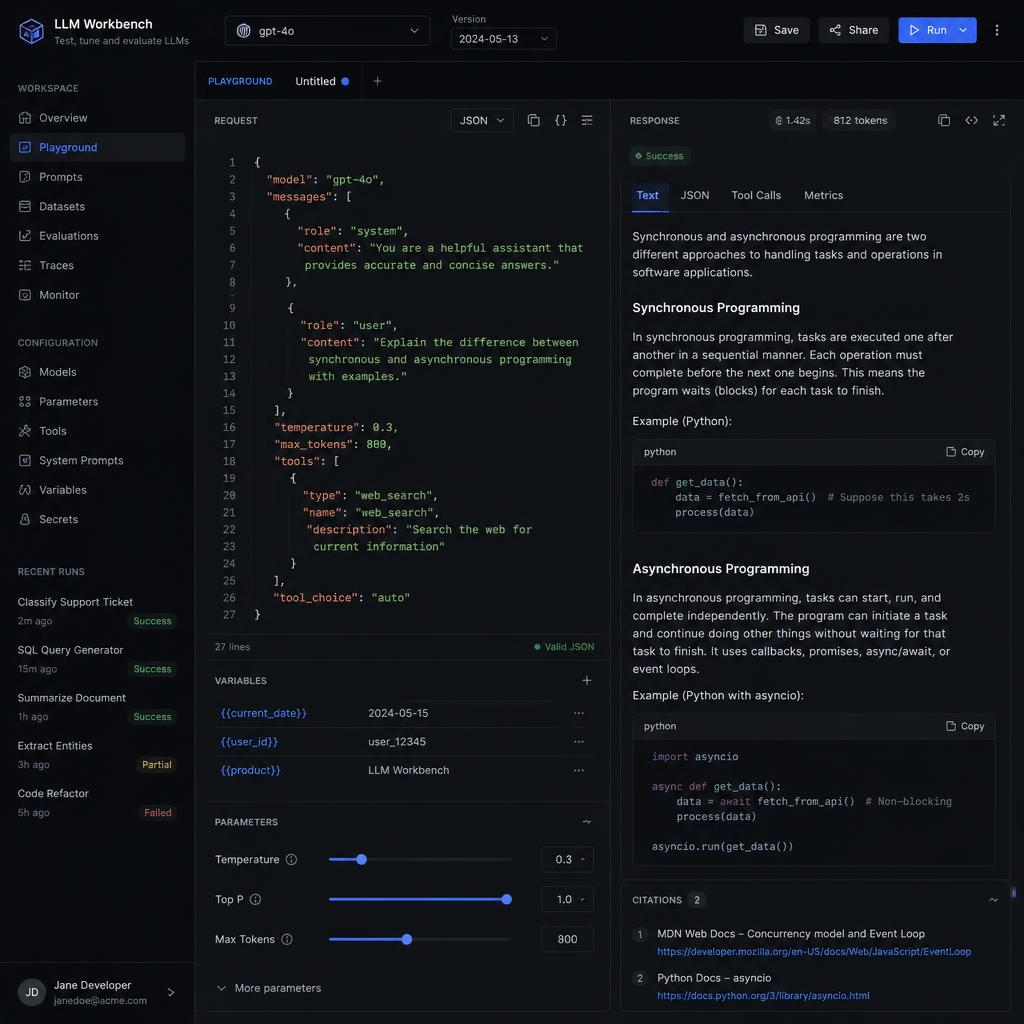The height and width of the screenshot is (1024, 1024).
Task: Copy the request body
Action: pyautogui.click(x=534, y=120)
